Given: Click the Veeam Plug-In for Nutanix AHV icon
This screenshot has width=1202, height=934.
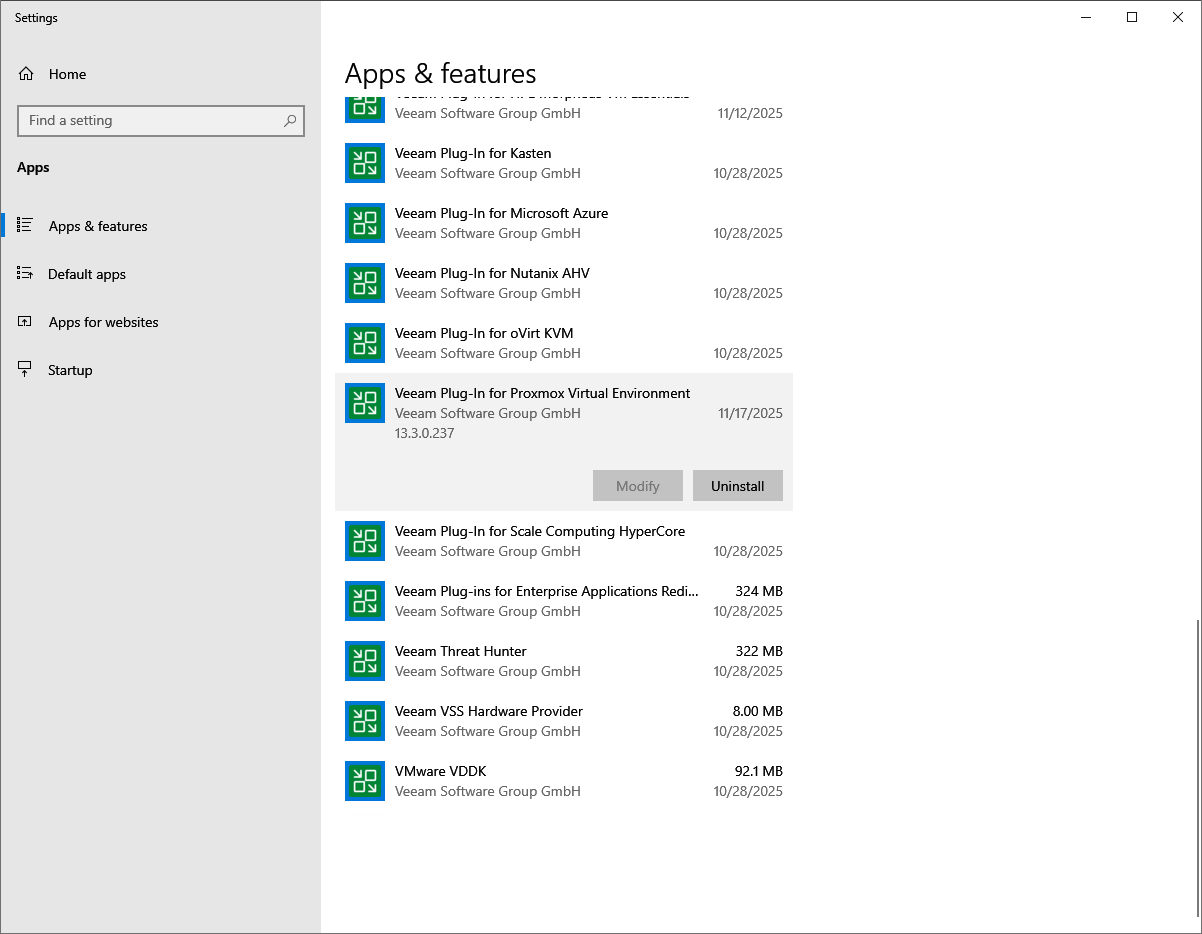Looking at the screenshot, I should (x=365, y=283).
